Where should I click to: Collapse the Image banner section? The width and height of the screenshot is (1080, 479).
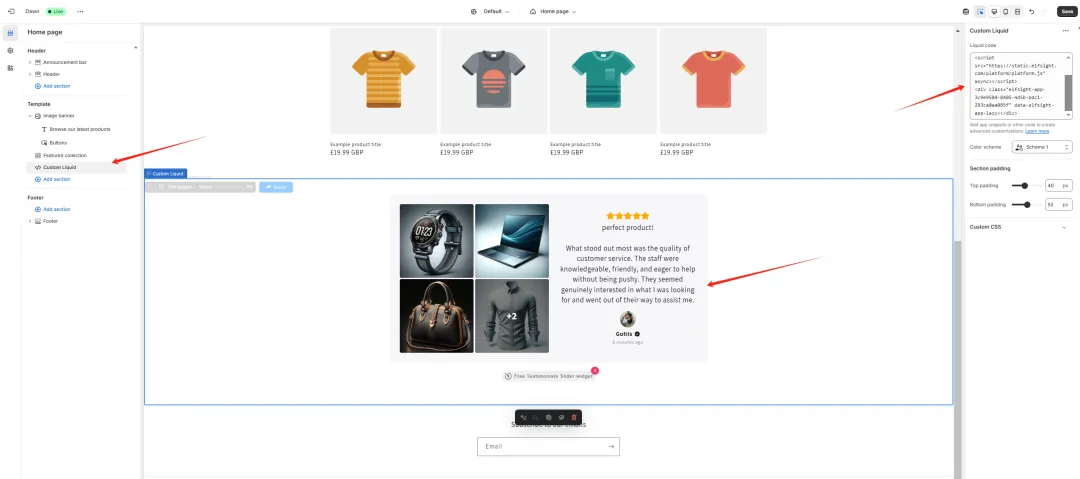coord(30,116)
